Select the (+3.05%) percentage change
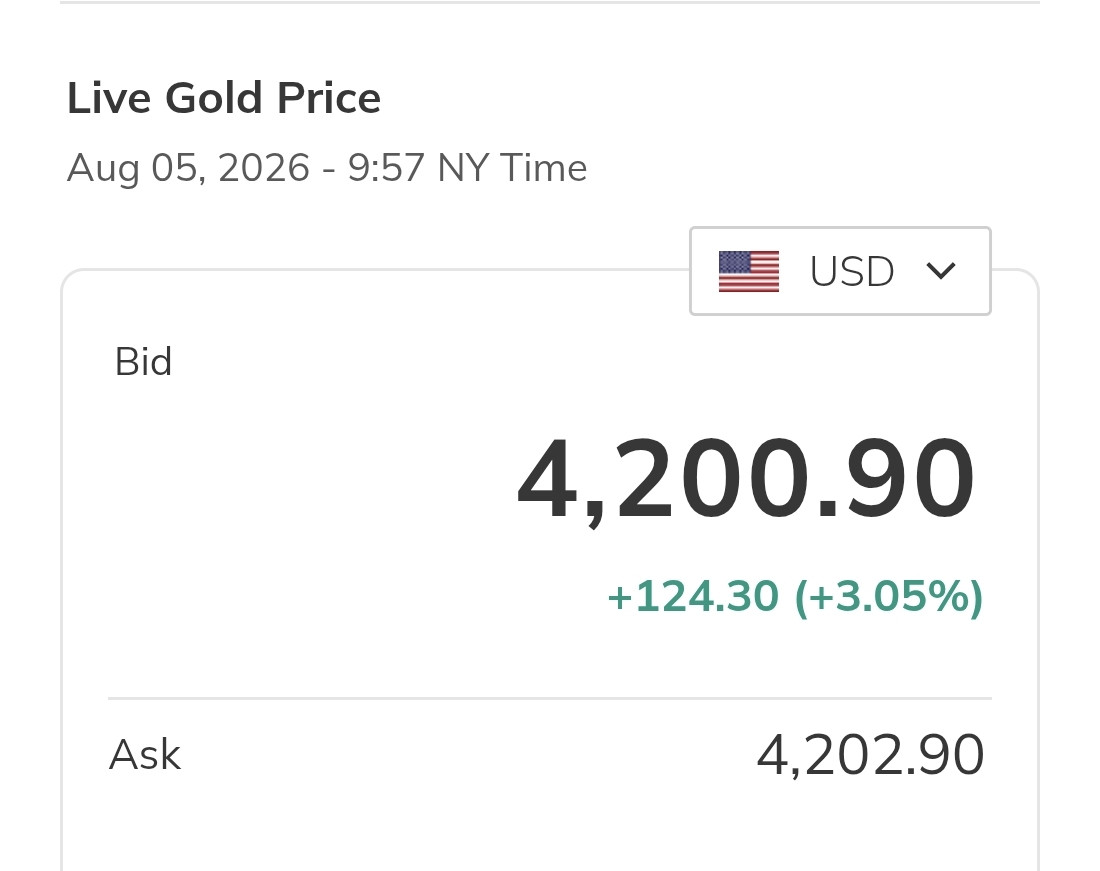The height and width of the screenshot is (871, 1100). (889, 597)
